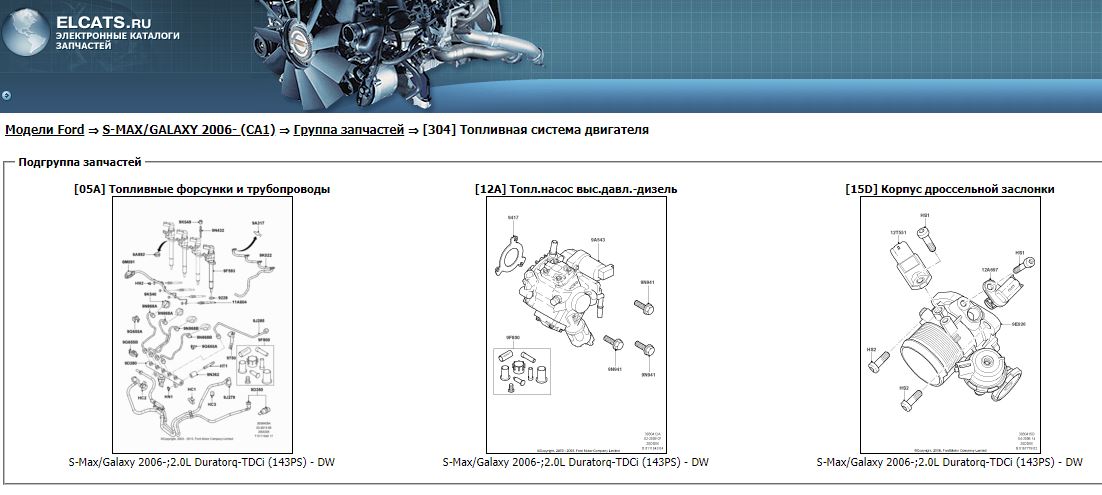This screenshot has height=495, width=1102.
Task: Open S-MAX/GALAXY 2006- (CA1) breadcrumb link
Action: pos(188,130)
